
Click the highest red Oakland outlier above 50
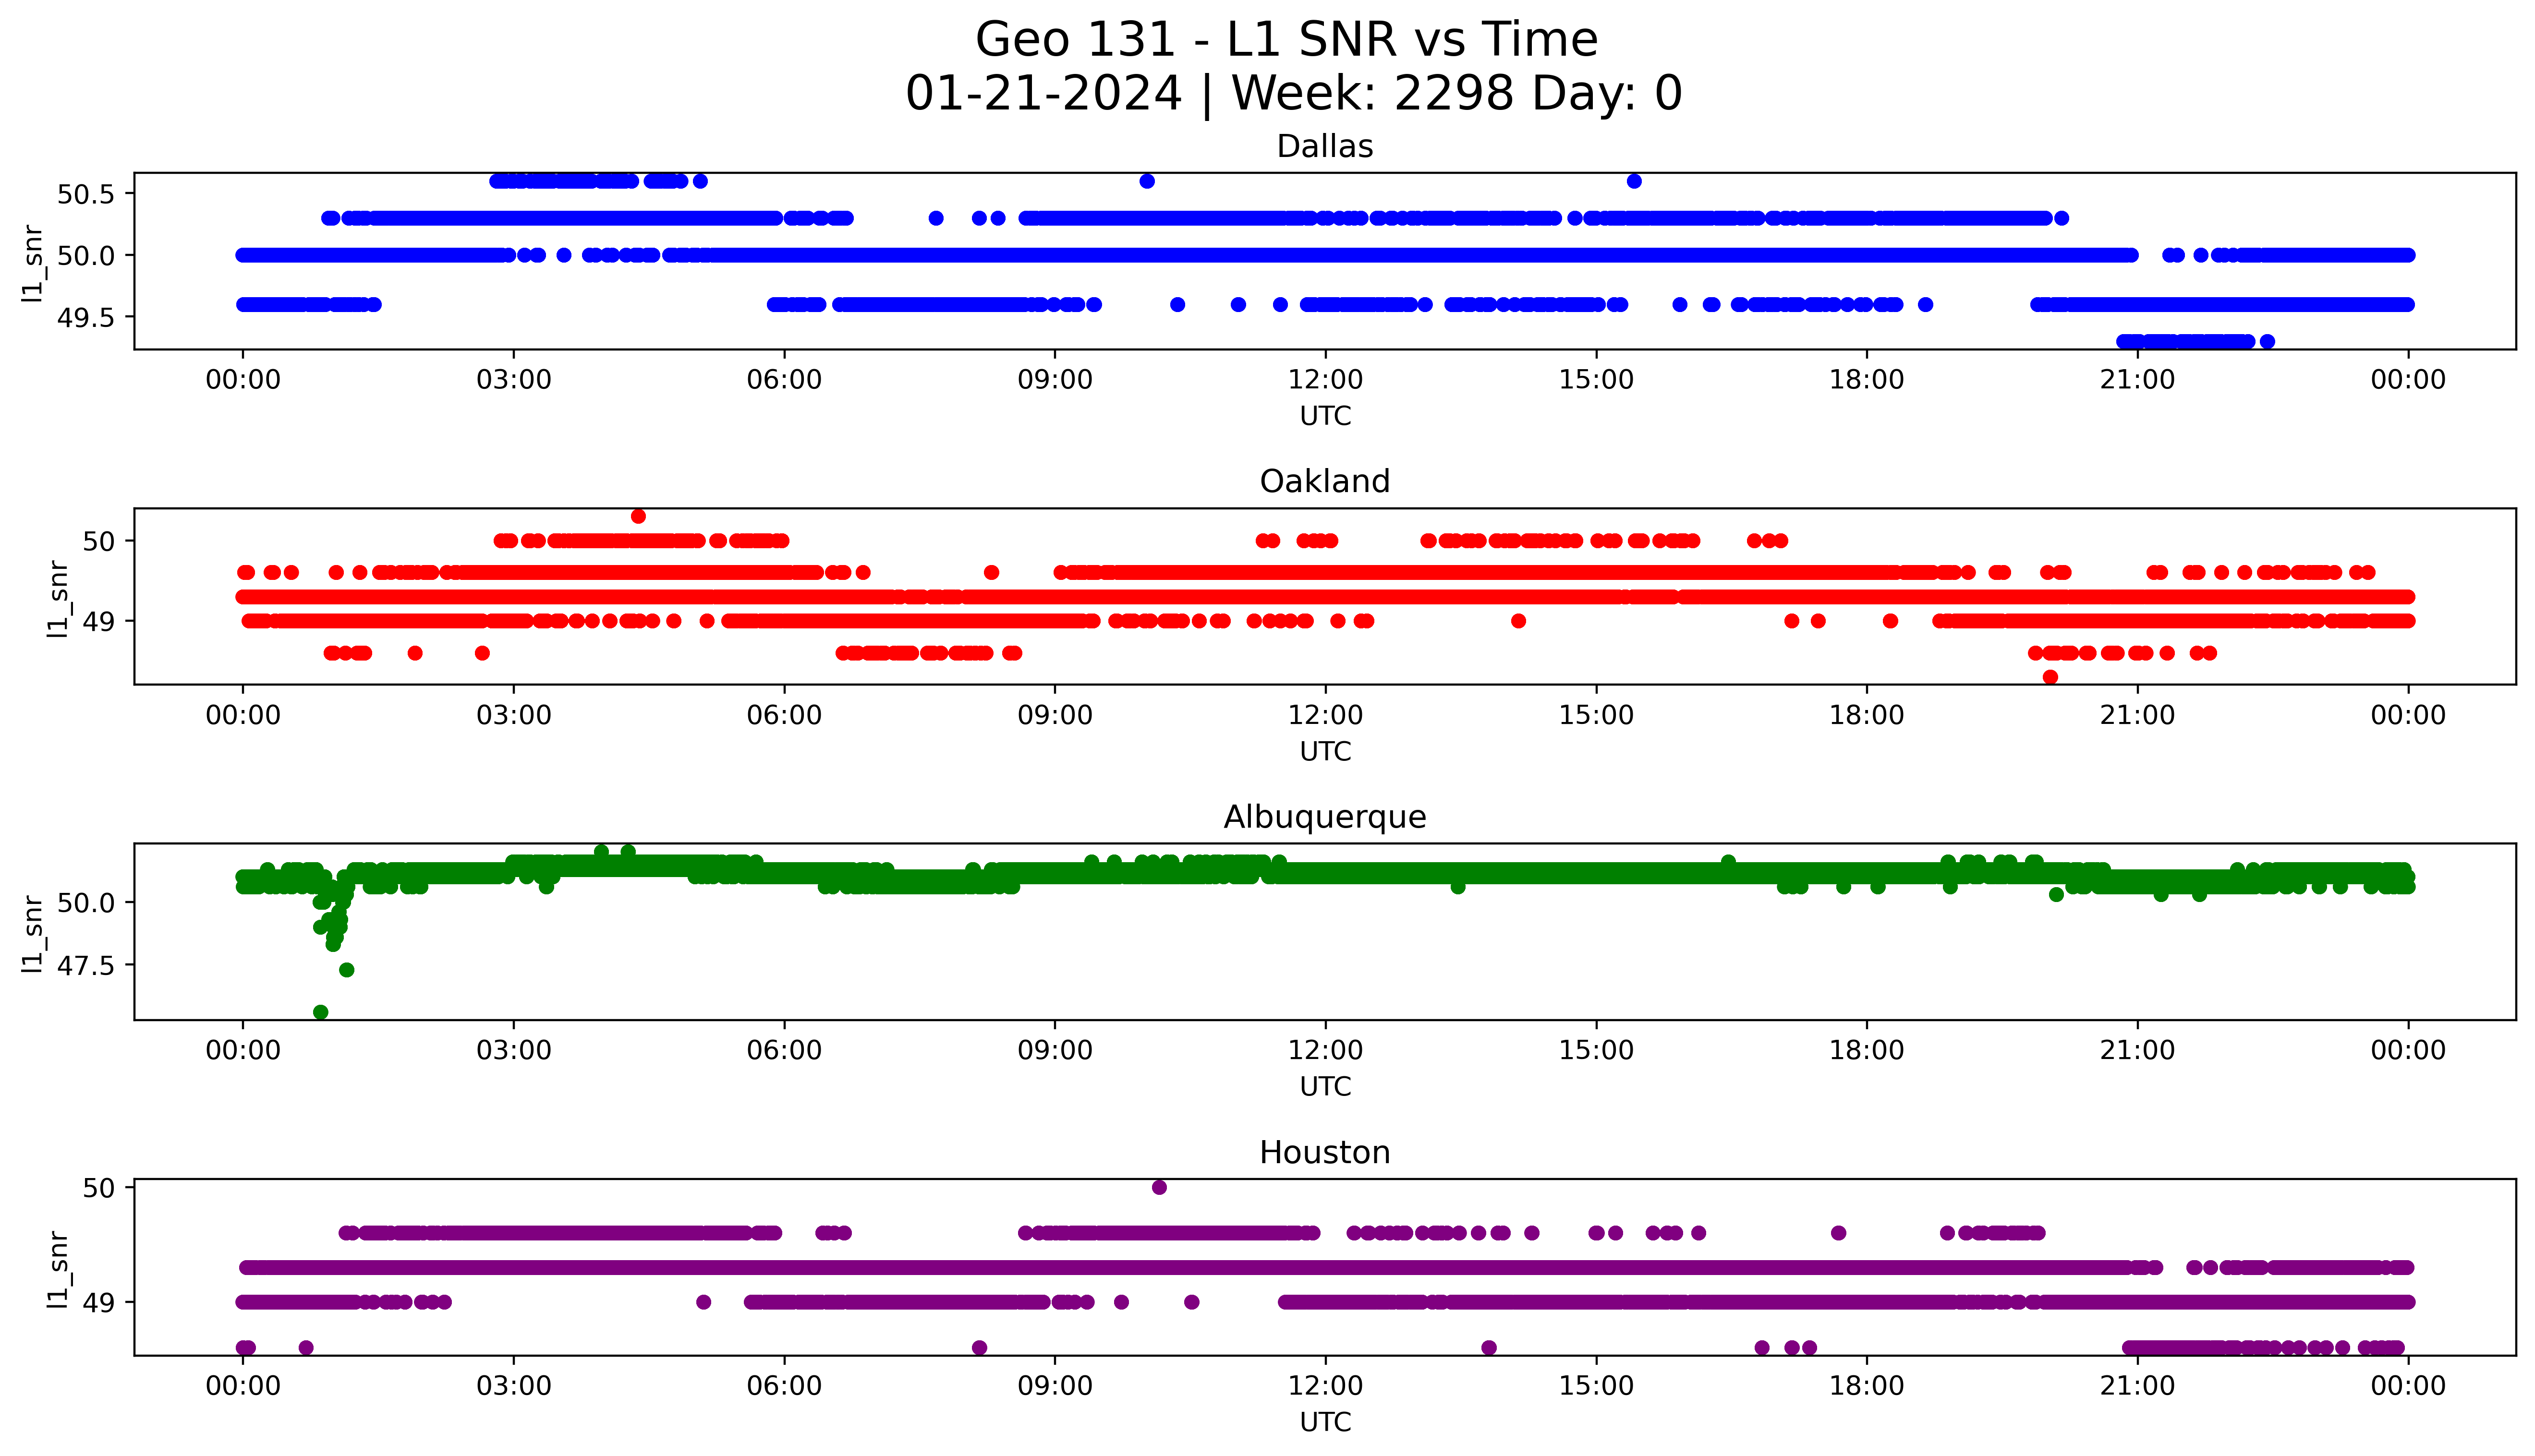638,517
